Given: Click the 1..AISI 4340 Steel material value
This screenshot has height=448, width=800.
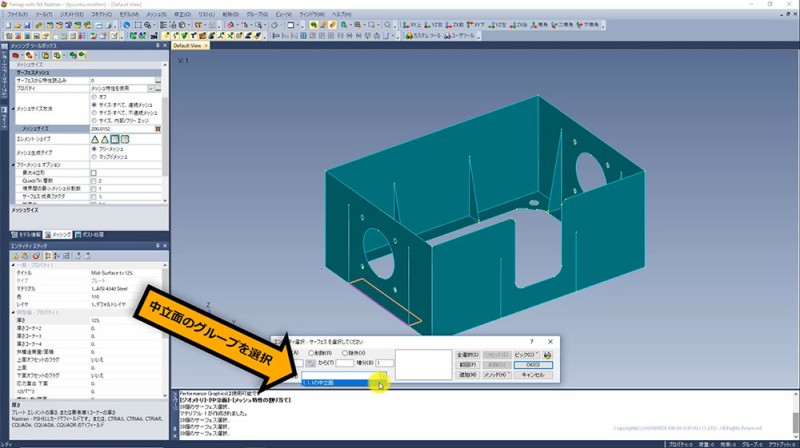Looking at the screenshot, I should pyautogui.click(x=109, y=289).
